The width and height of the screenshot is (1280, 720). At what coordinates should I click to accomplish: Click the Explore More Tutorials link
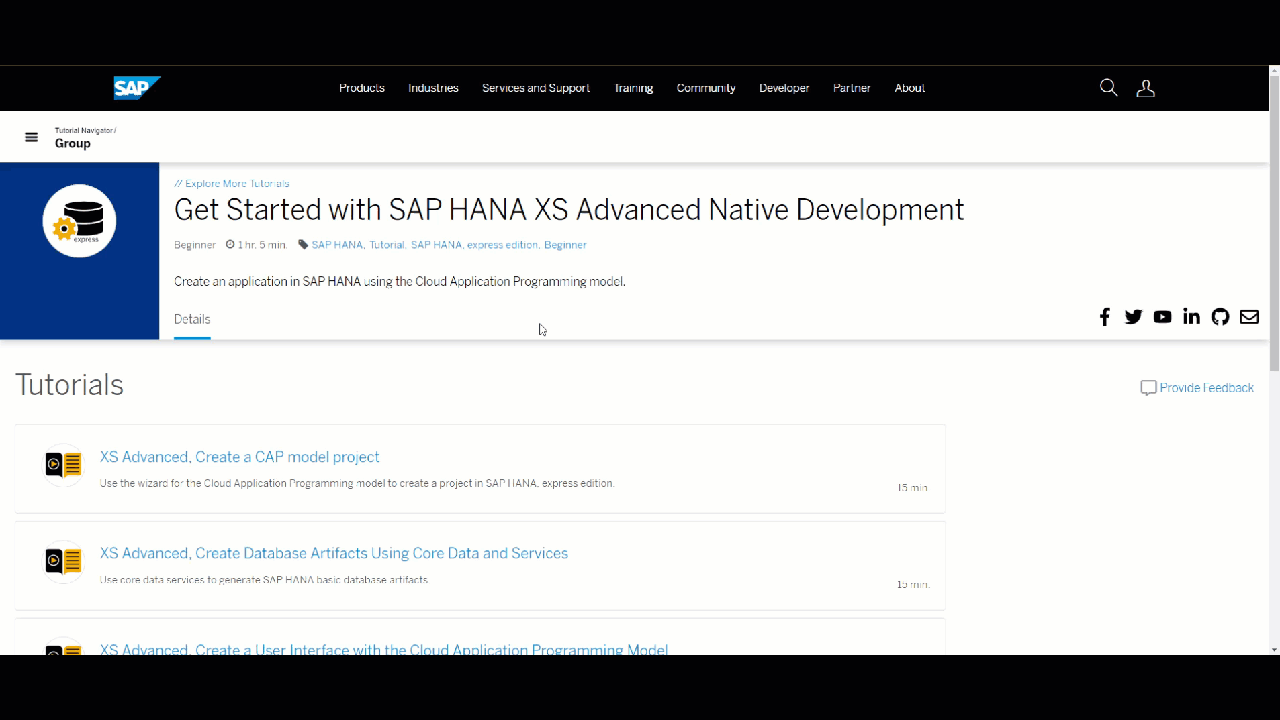point(232,184)
